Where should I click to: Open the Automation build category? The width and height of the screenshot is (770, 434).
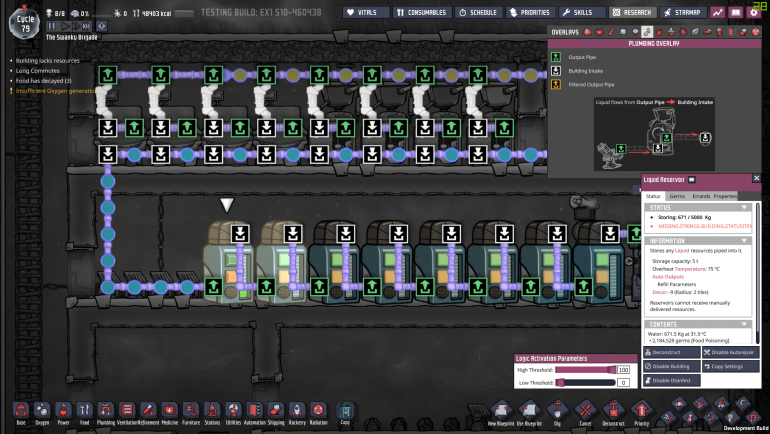click(254, 413)
